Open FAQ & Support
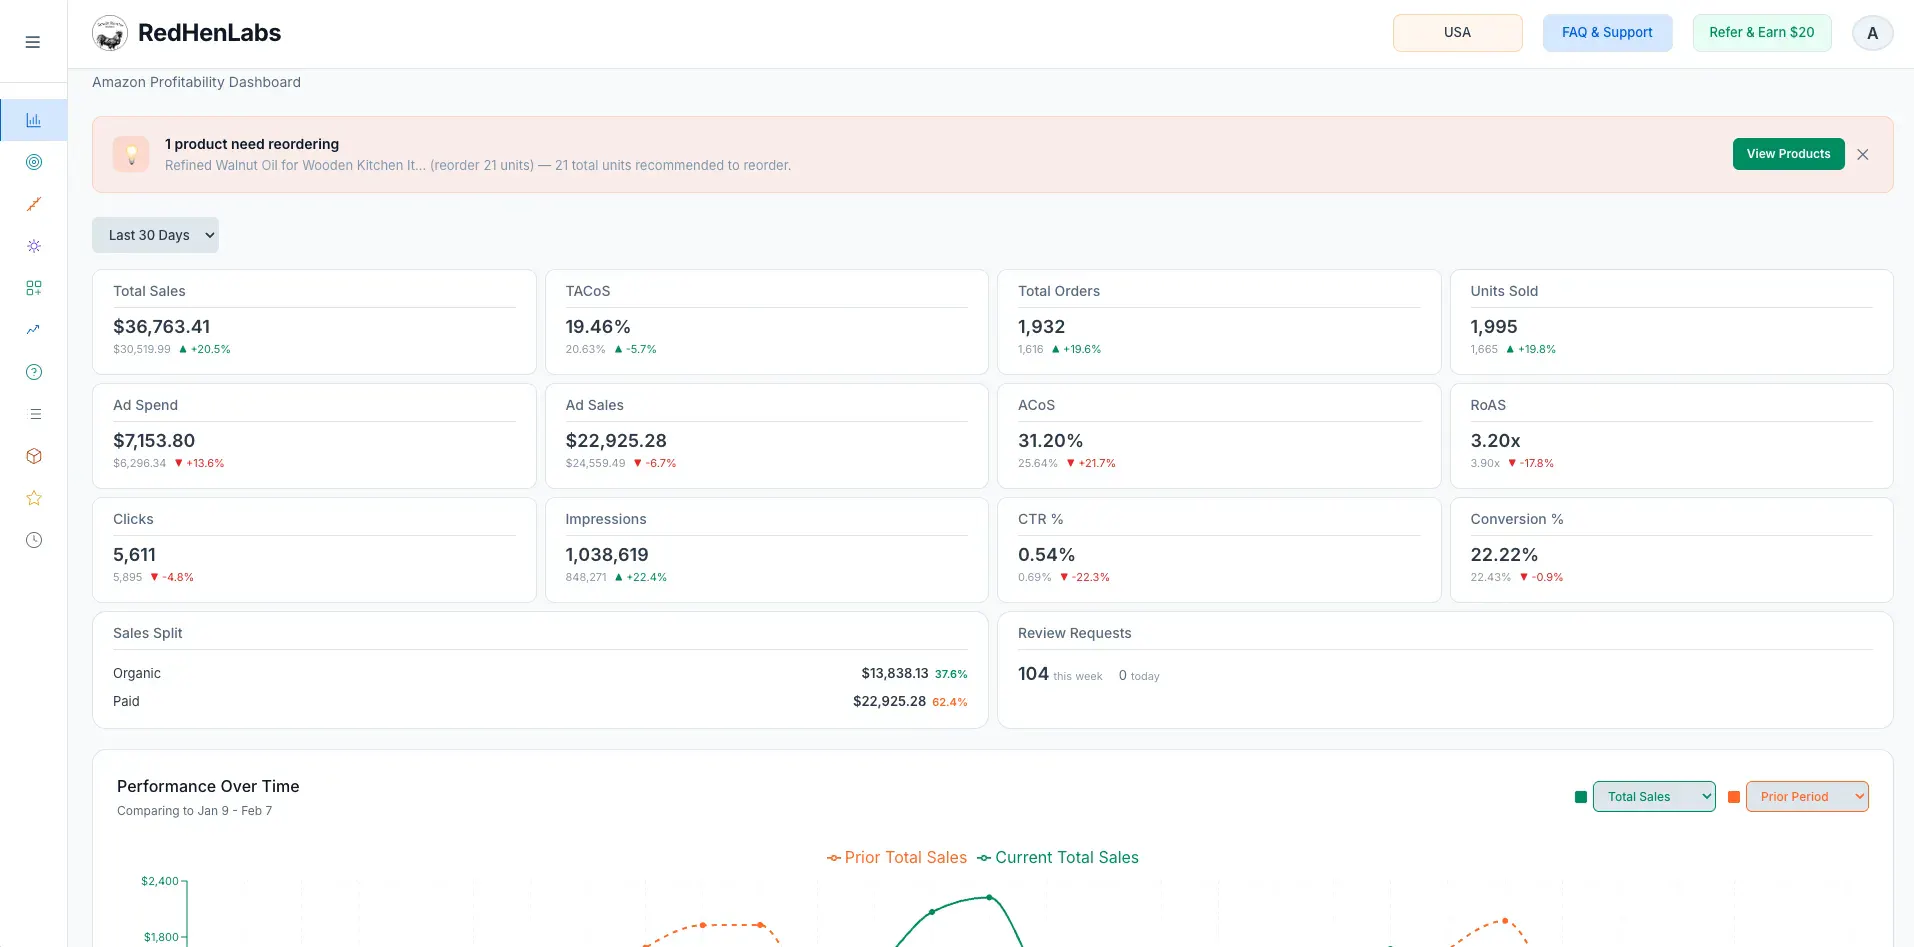This screenshot has width=1914, height=947. coord(1608,33)
